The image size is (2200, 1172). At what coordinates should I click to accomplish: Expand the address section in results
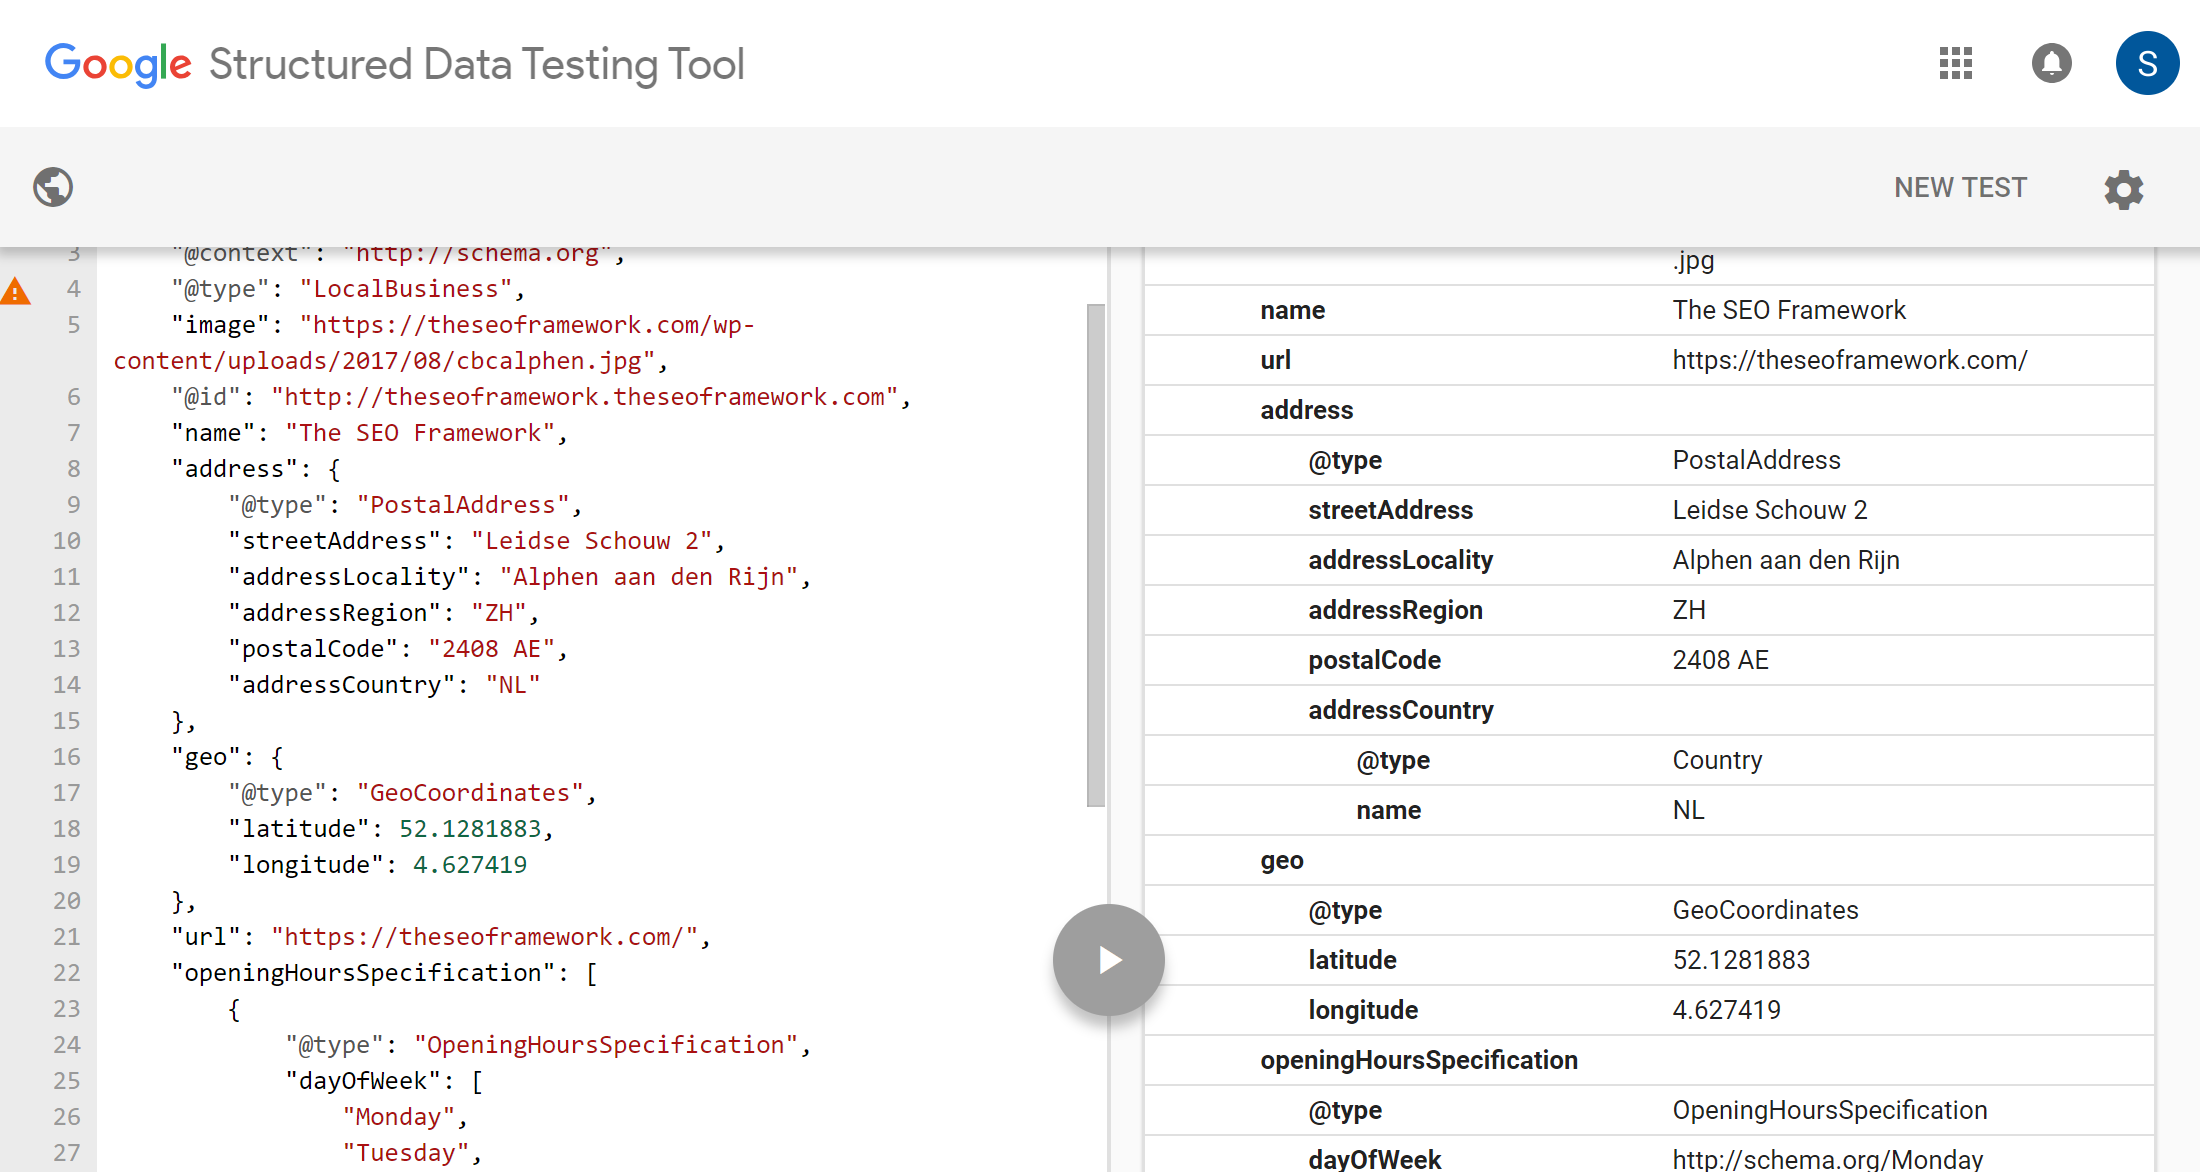1306,410
